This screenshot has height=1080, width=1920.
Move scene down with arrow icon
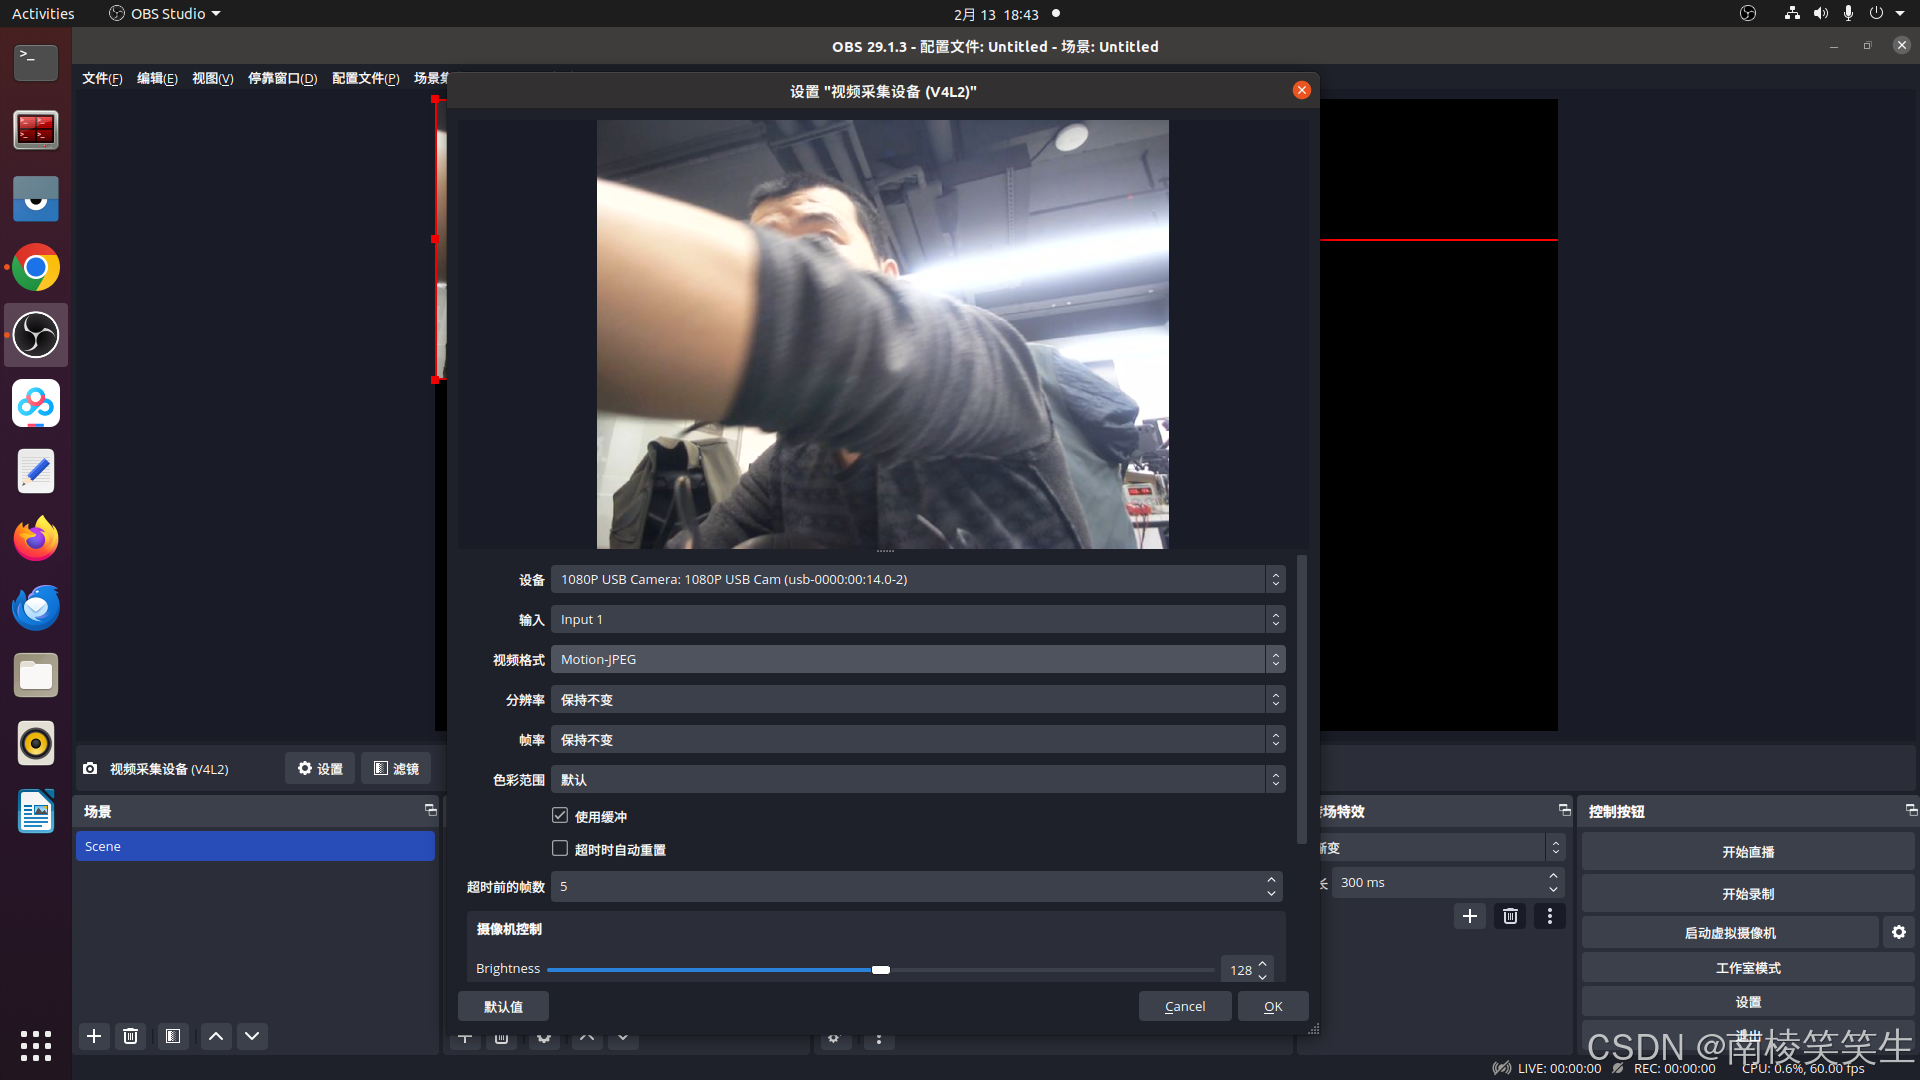(x=252, y=1036)
